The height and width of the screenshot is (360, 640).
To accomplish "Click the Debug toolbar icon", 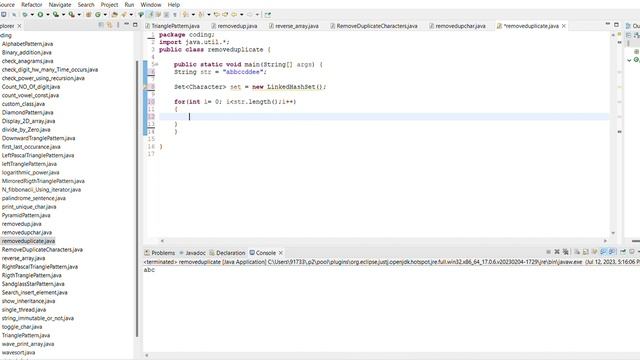I will [x=25, y=14].
